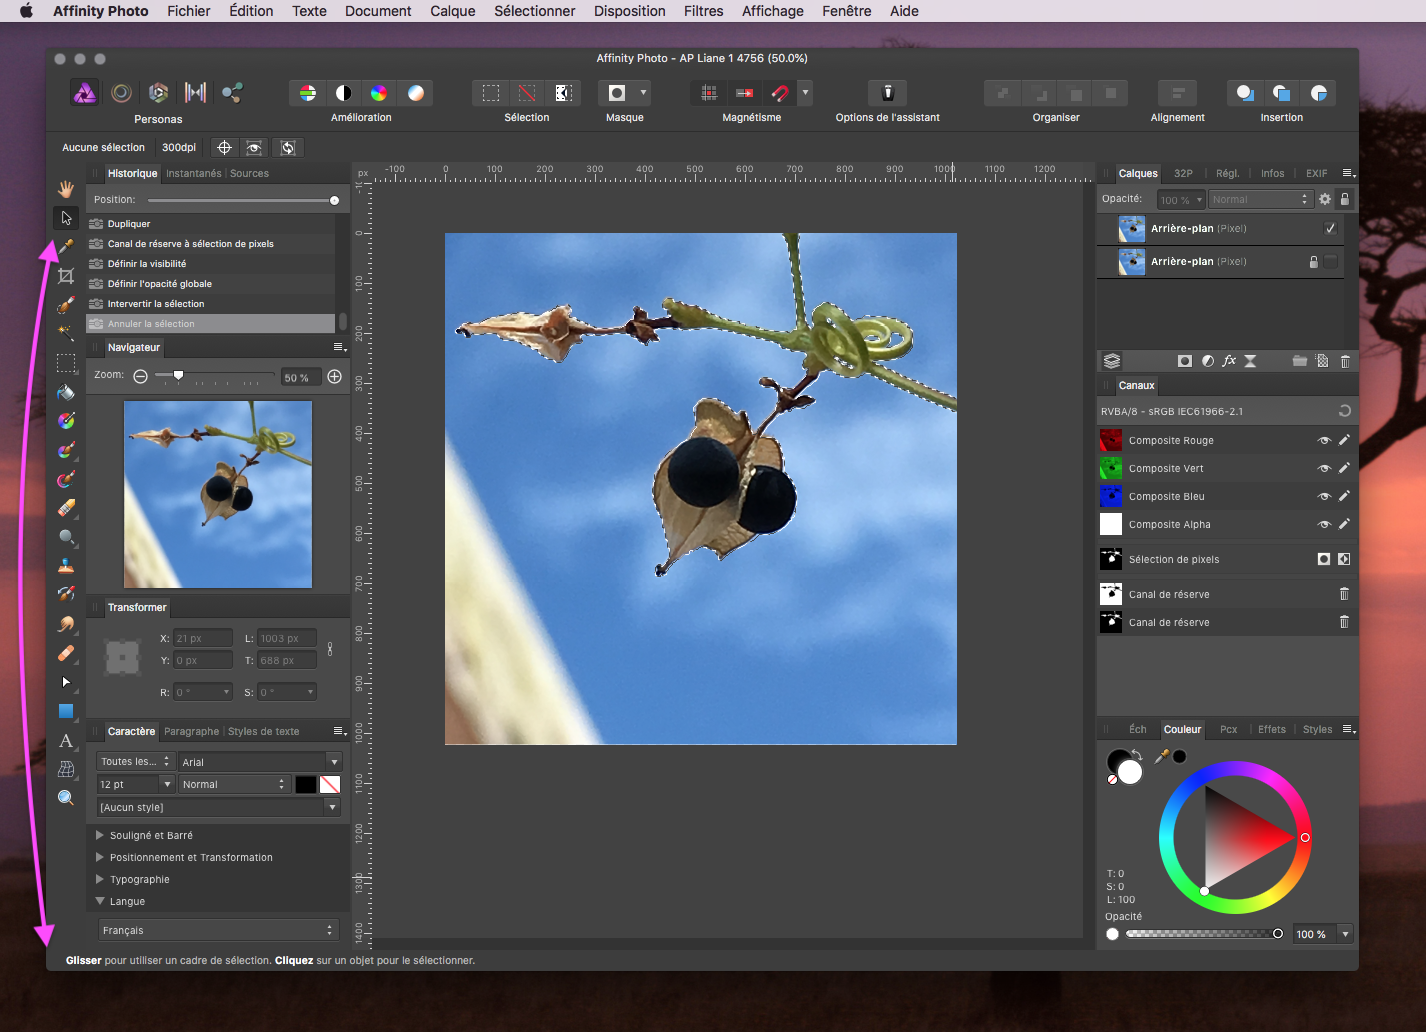Open layer effects (fx) icon
This screenshot has width=1426, height=1032.
tap(1229, 361)
